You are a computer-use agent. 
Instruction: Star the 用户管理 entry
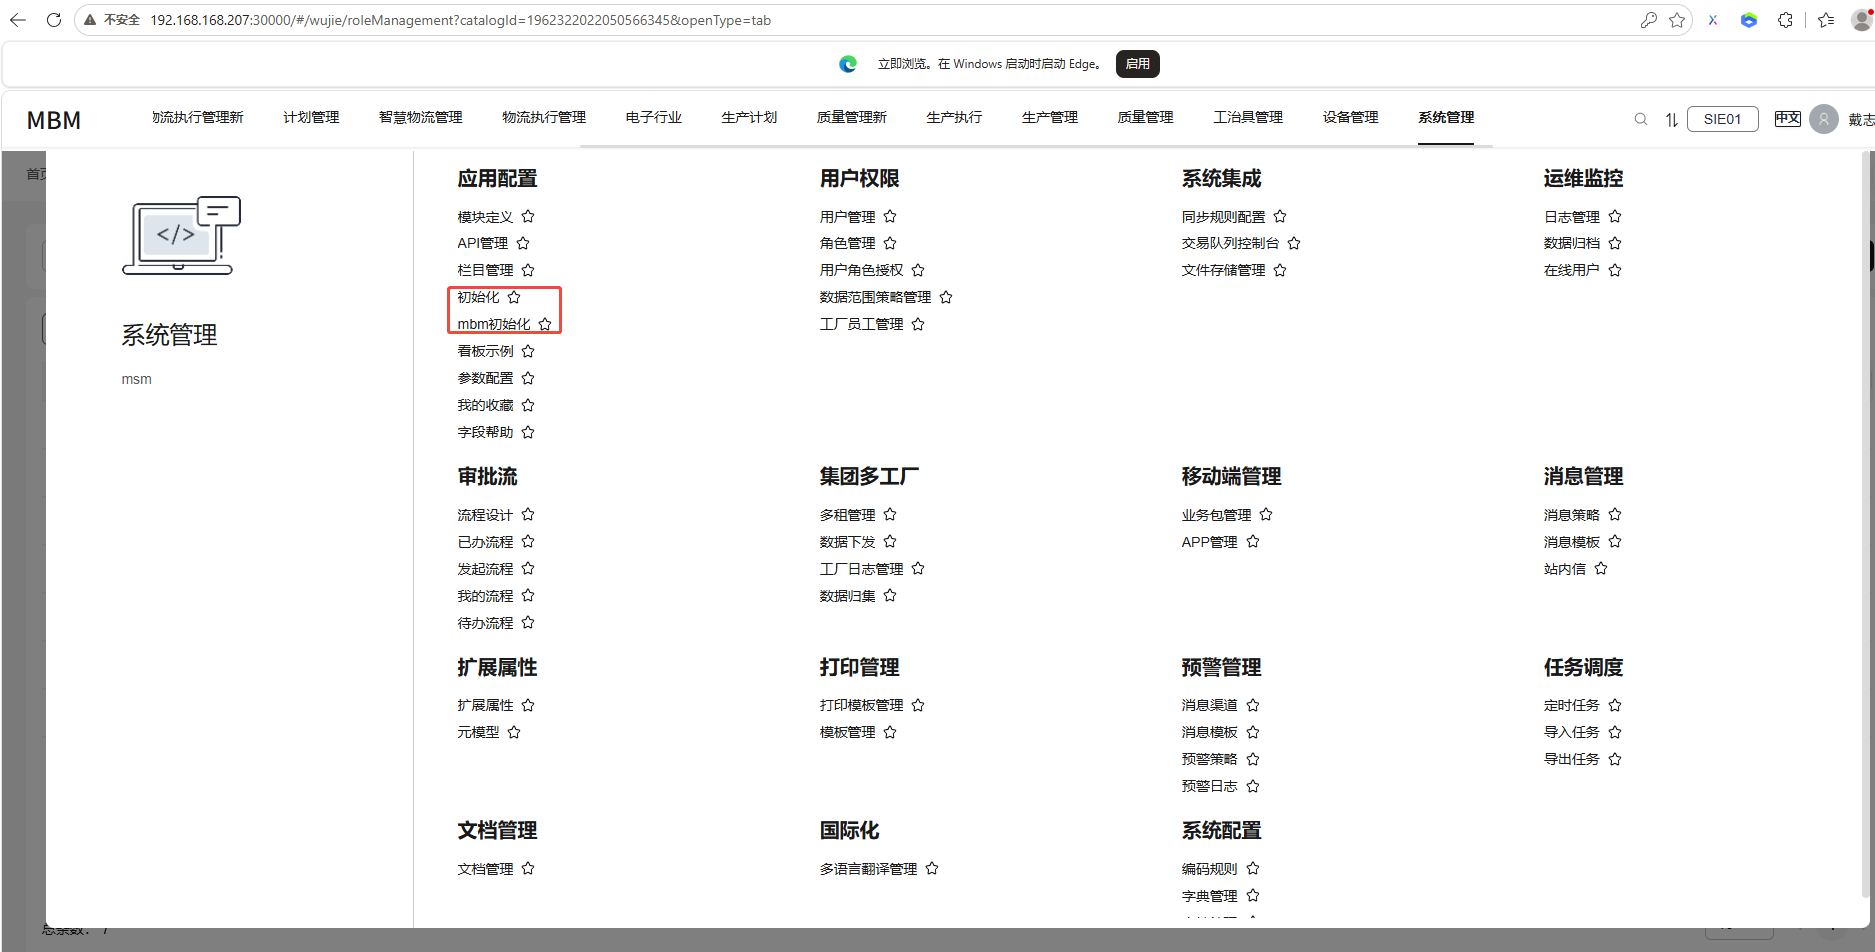(890, 216)
